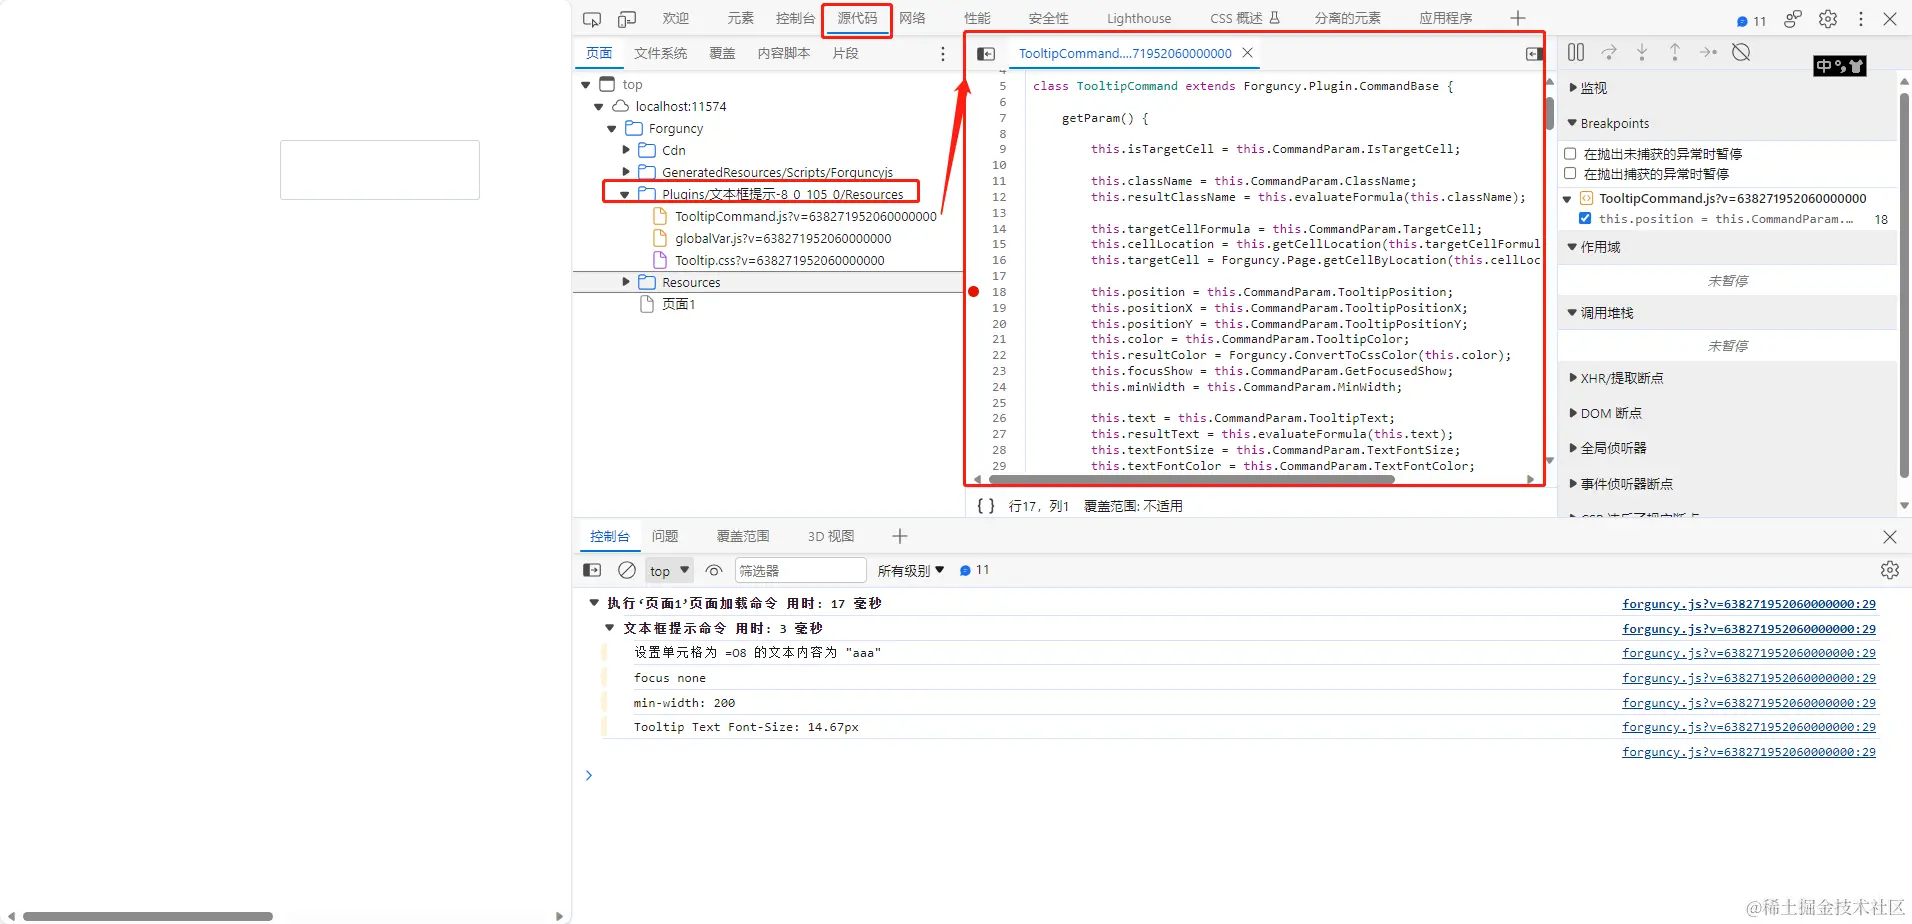1912x924 pixels.
Task: Collapse the localhost:11574 node
Action: (599, 107)
